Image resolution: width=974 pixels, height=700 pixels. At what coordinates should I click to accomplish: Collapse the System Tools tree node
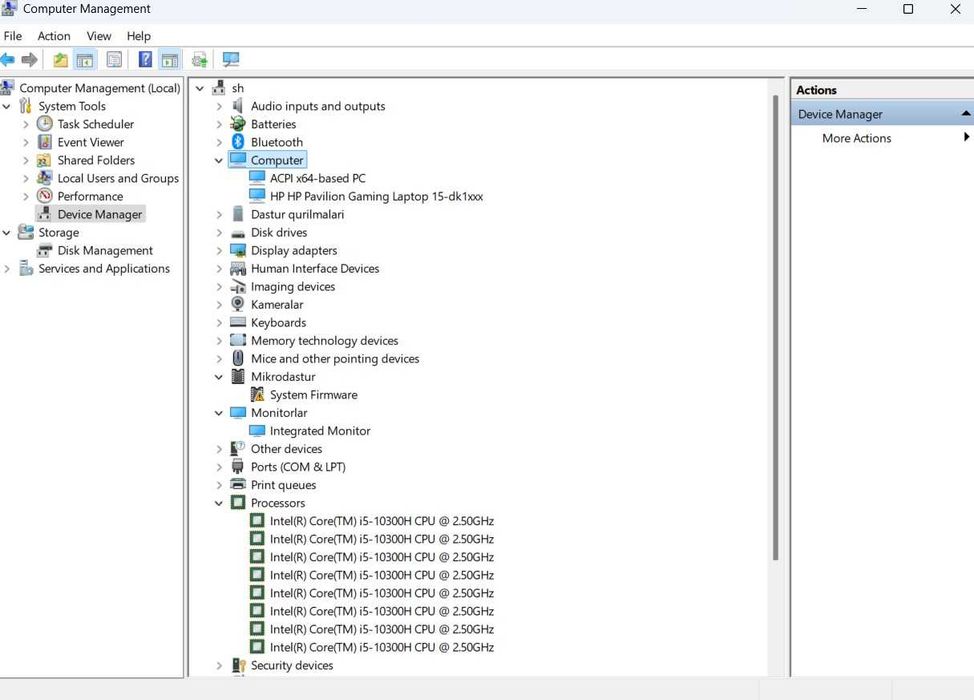(x=7, y=106)
